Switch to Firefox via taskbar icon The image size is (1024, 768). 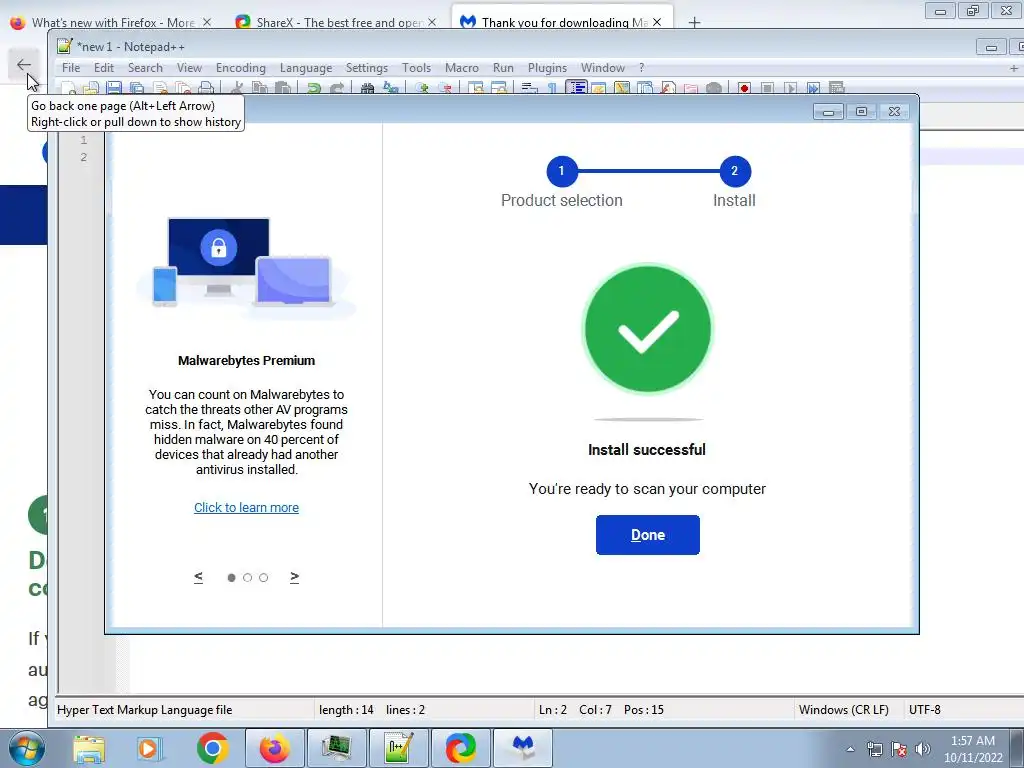(274, 748)
